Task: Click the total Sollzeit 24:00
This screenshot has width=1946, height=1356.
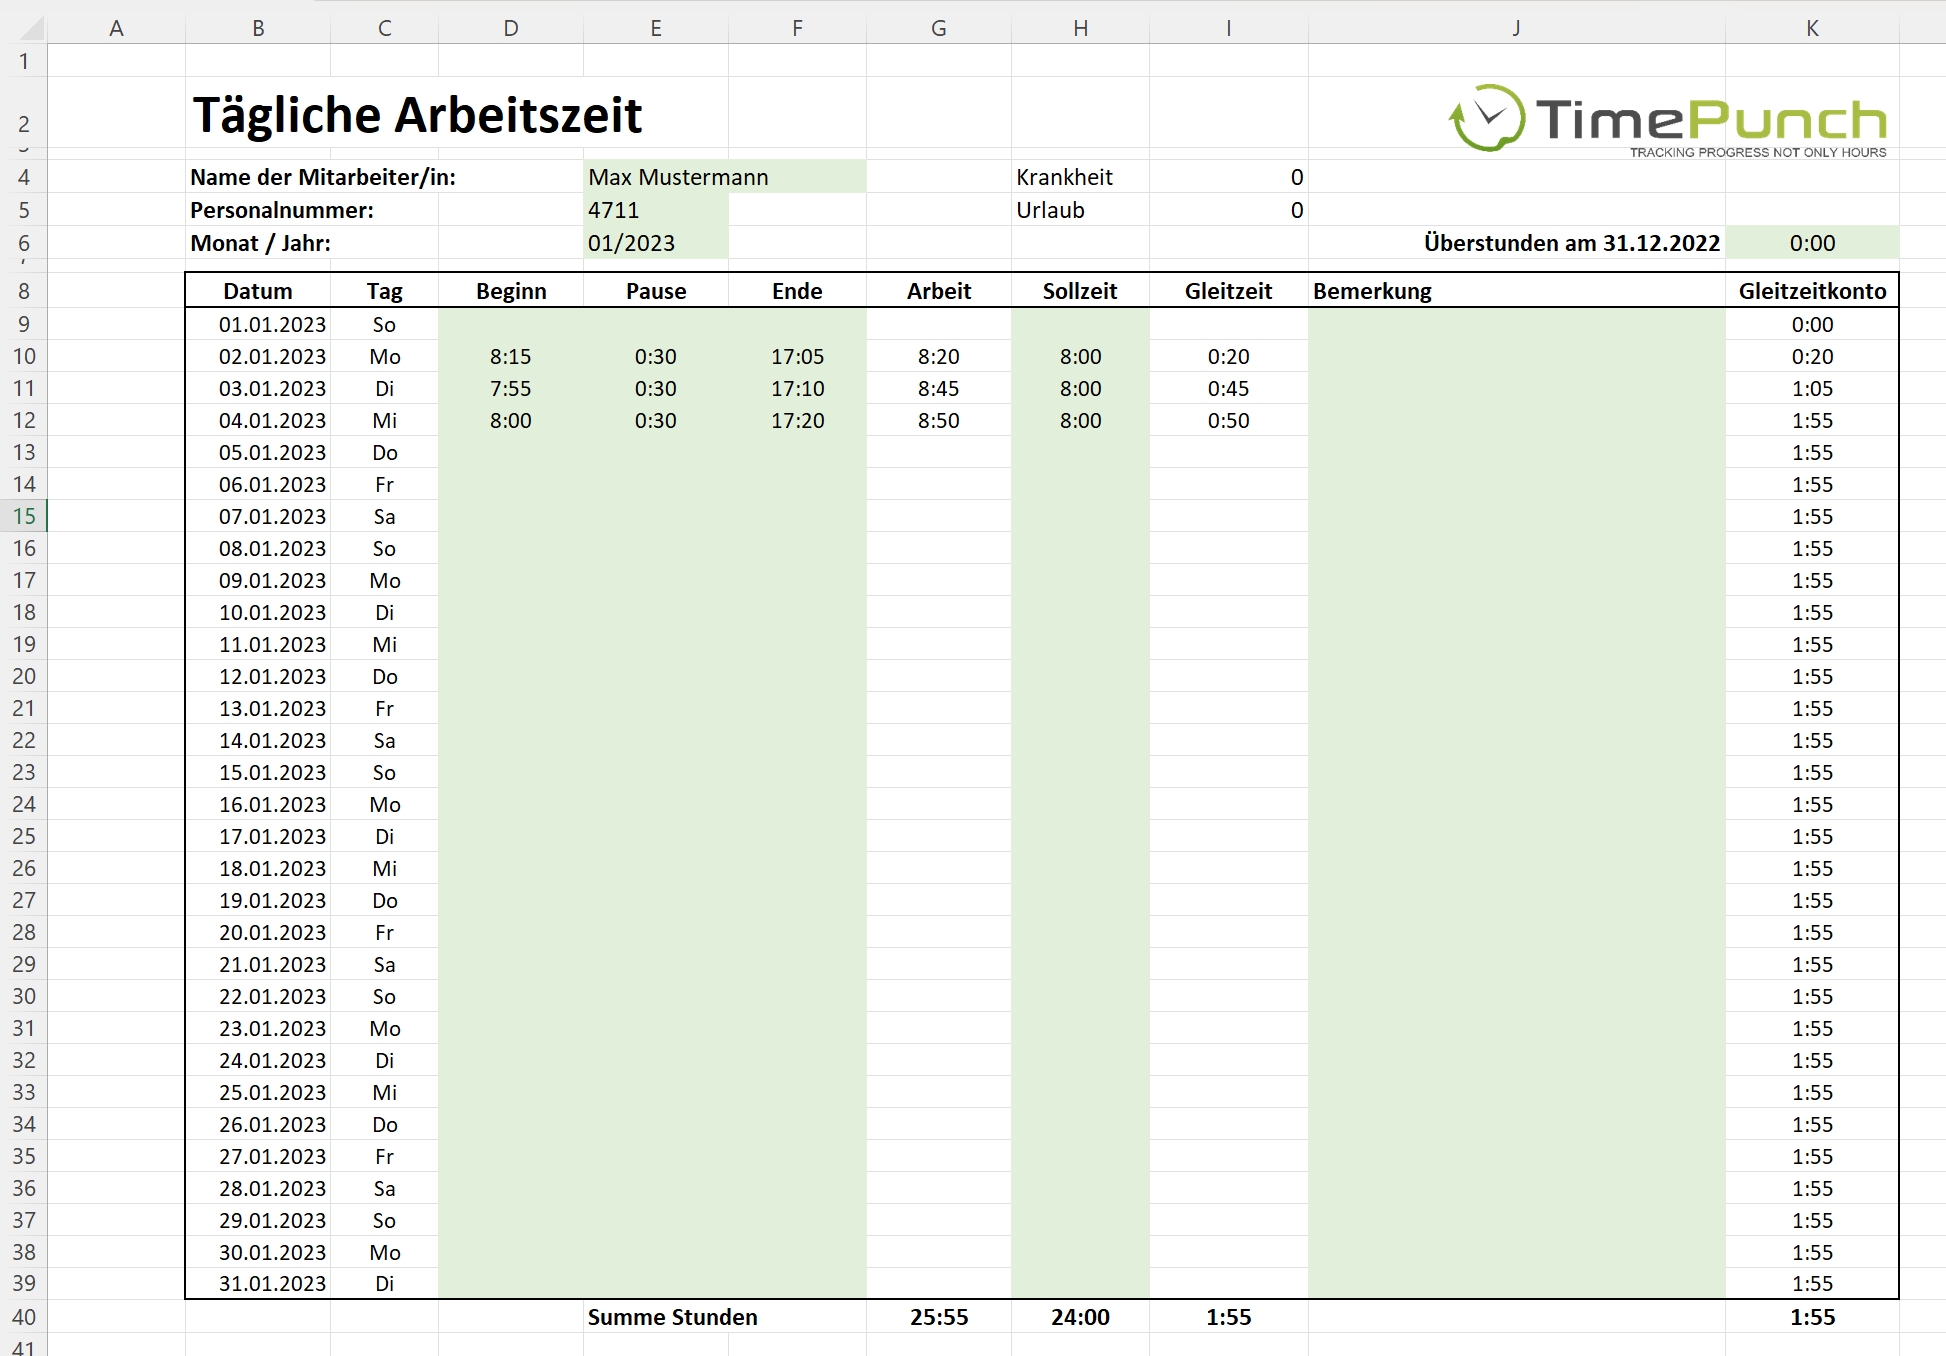Action: (1080, 1317)
